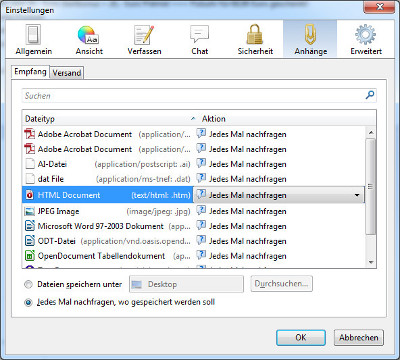
Task: Click the search magnifier icon
Action: pos(370,95)
